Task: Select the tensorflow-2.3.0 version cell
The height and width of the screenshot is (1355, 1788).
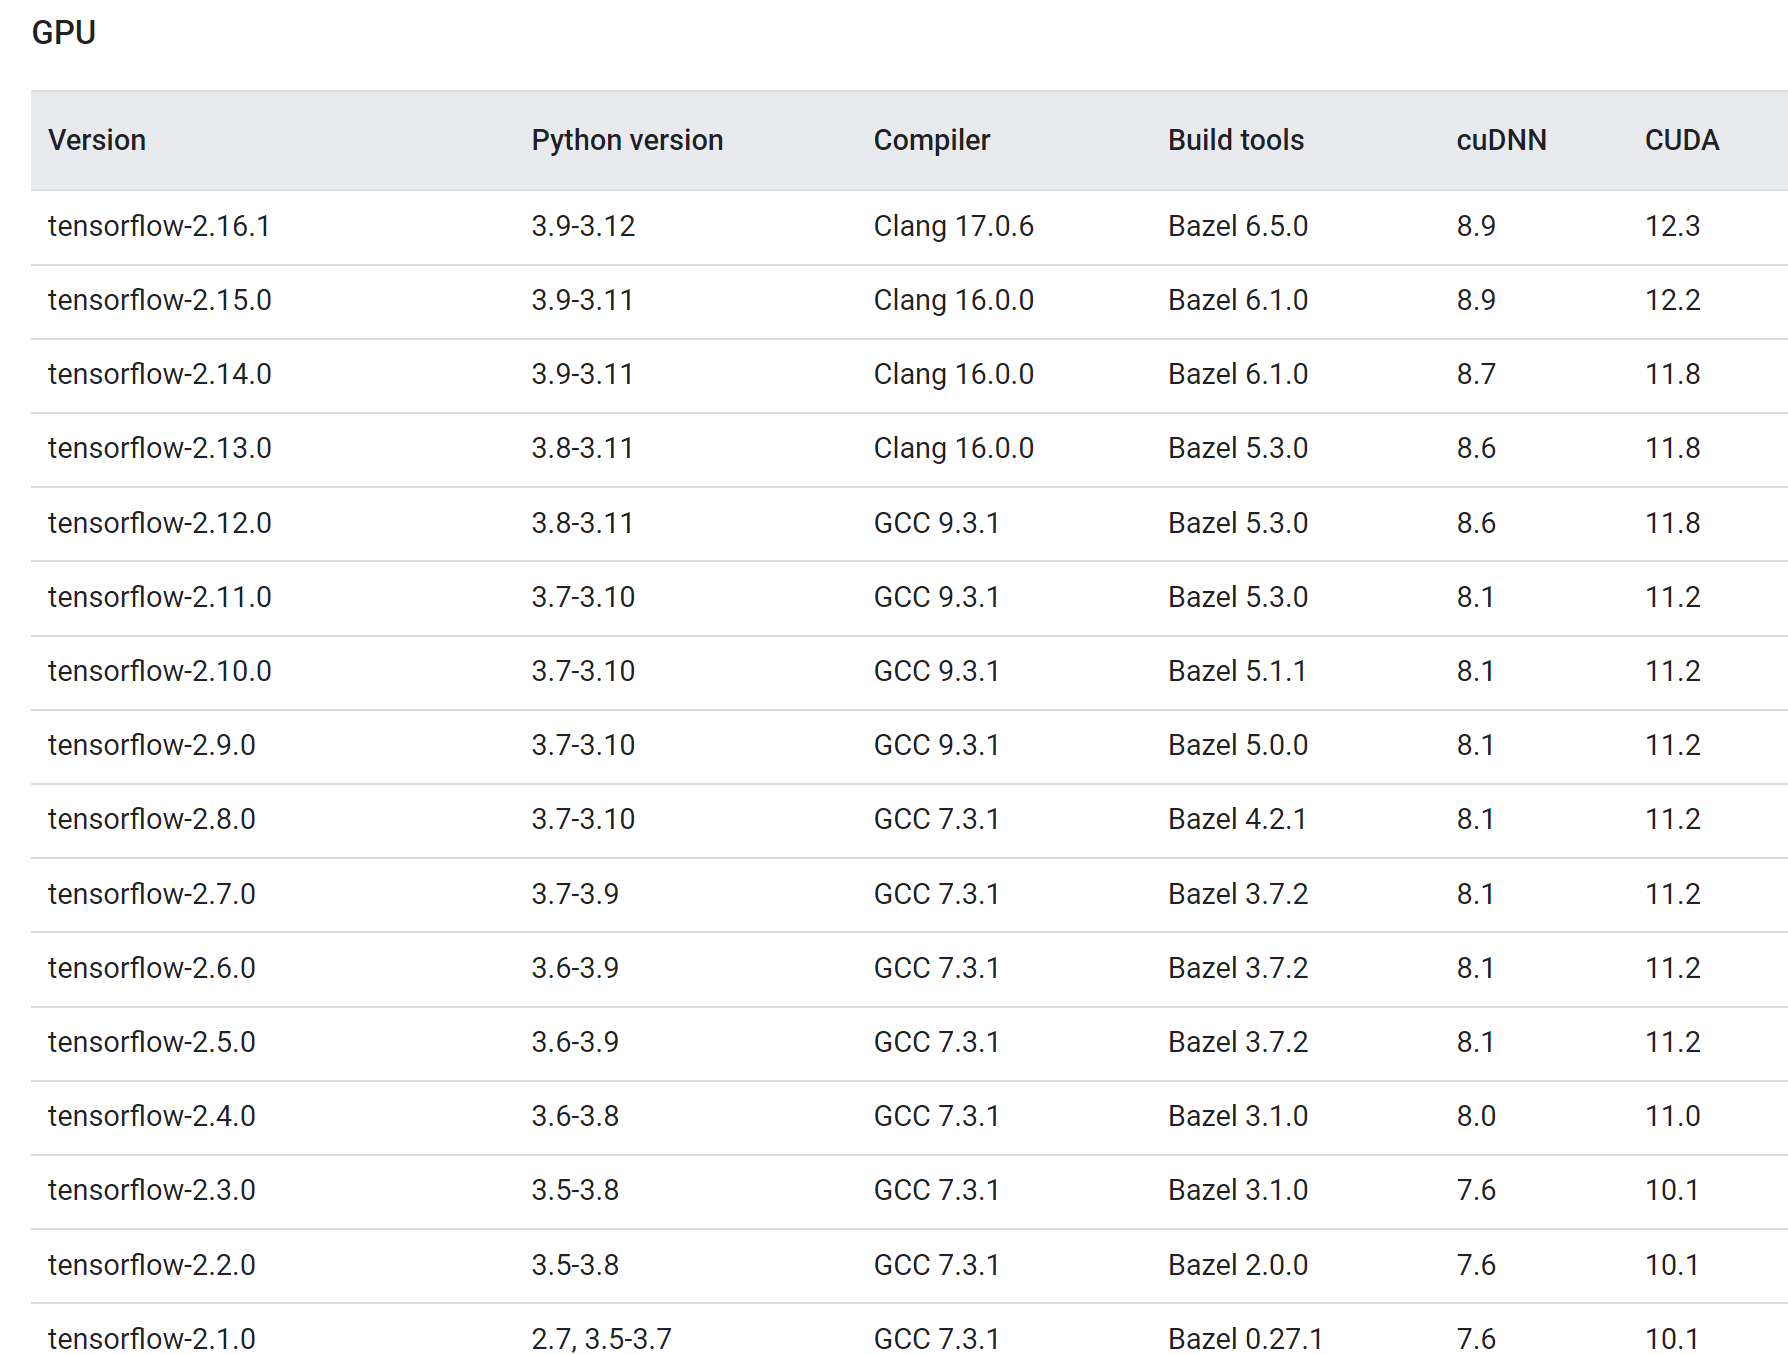Action: (x=151, y=1190)
